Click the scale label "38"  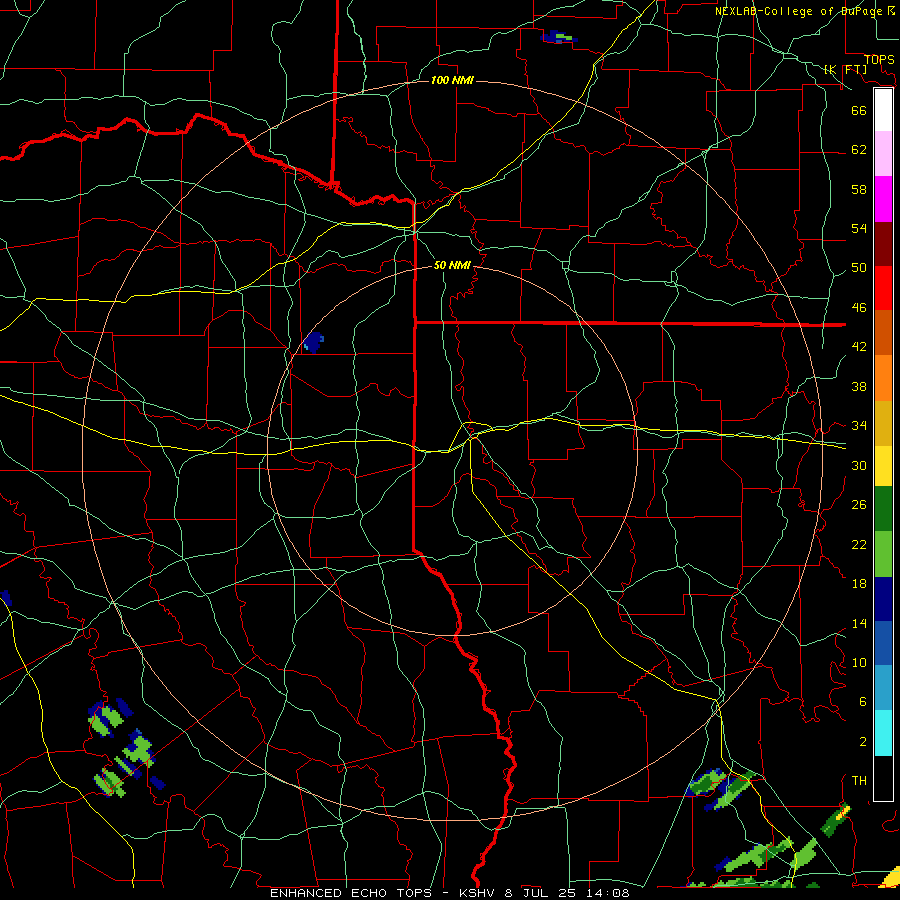click(x=859, y=386)
